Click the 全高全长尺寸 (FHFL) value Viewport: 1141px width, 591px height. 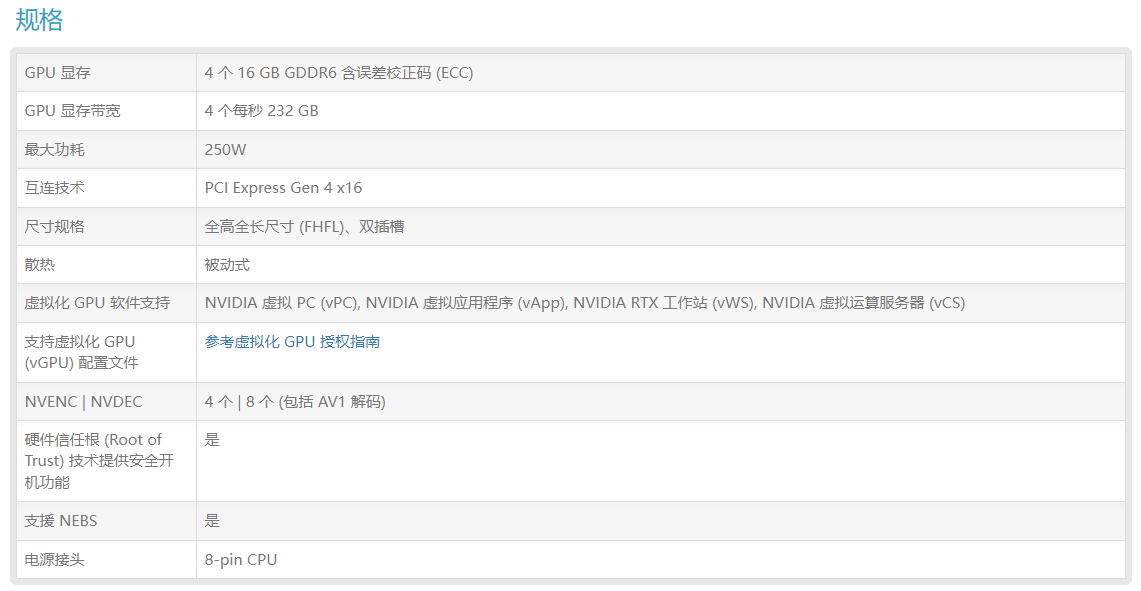click(x=274, y=226)
